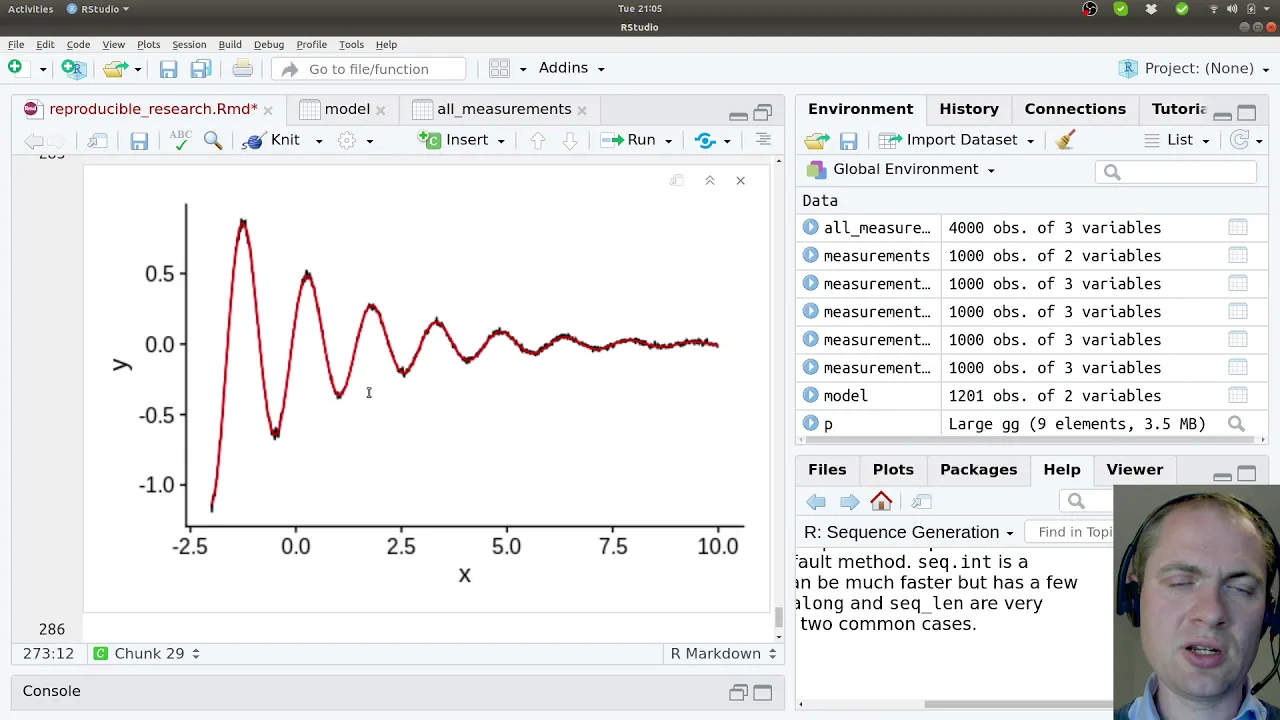The width and height of the screenshot is (1280, 720).
Task: Expand the measurements data entry
Action: point(811,256)
